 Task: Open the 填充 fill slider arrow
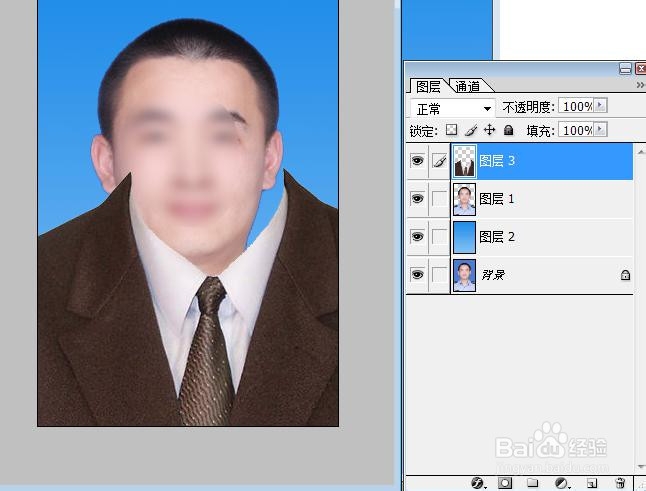(600, 130)
